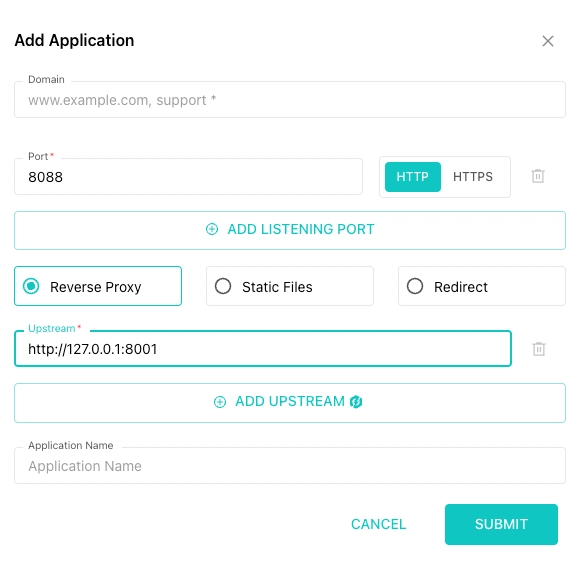
Task: Click the Add Upstream button
Action: 290,403
